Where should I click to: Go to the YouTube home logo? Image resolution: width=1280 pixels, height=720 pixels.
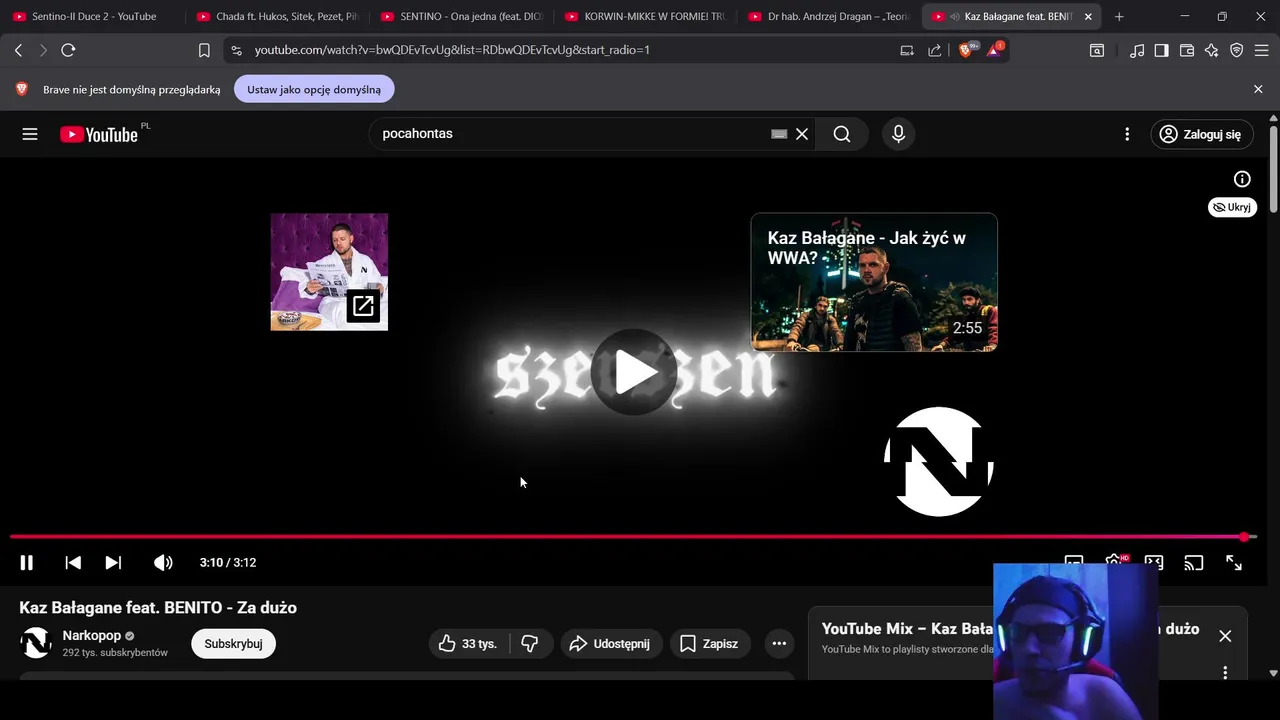[x=99, y=134]
